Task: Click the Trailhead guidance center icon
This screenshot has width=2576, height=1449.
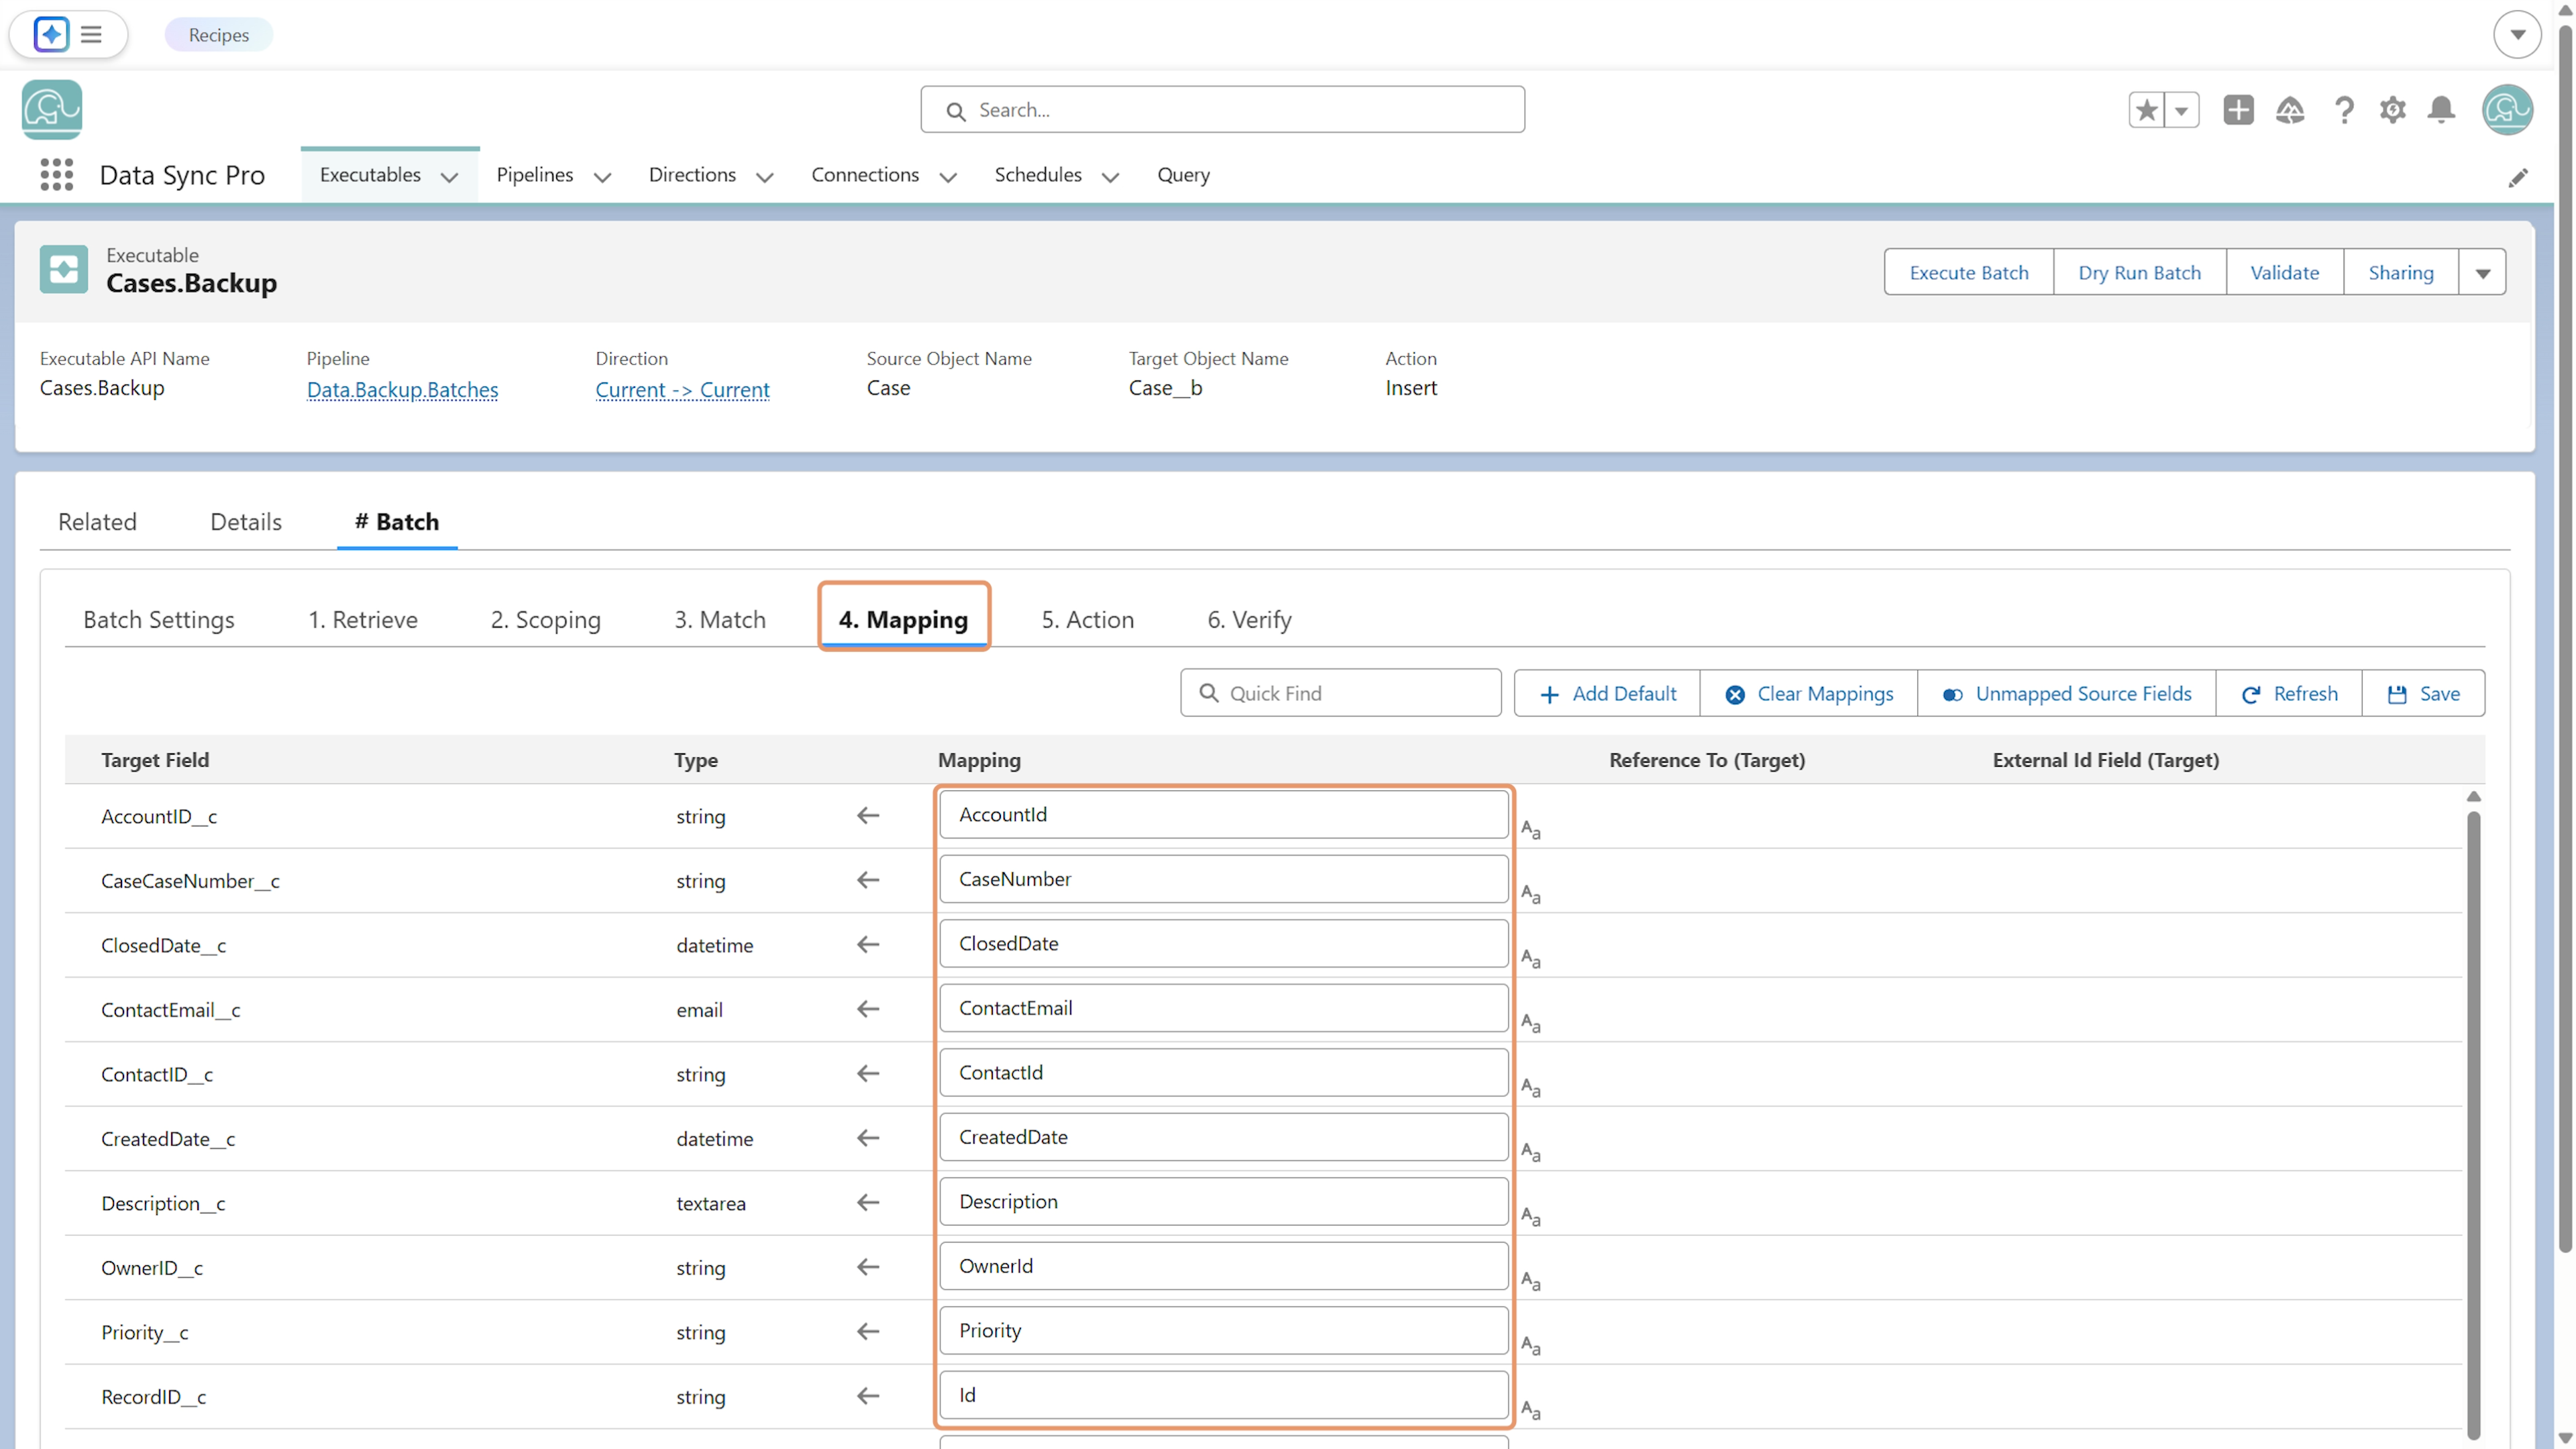Action: coord(2290,110)
